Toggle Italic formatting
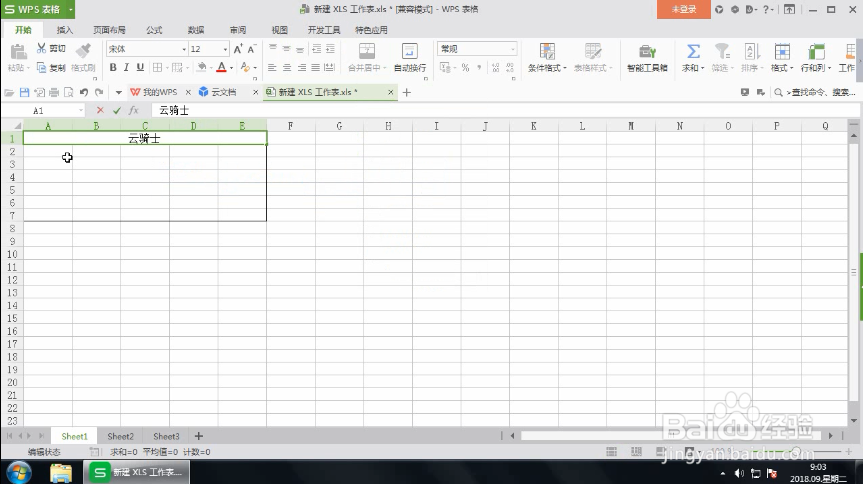 (127, 67)
